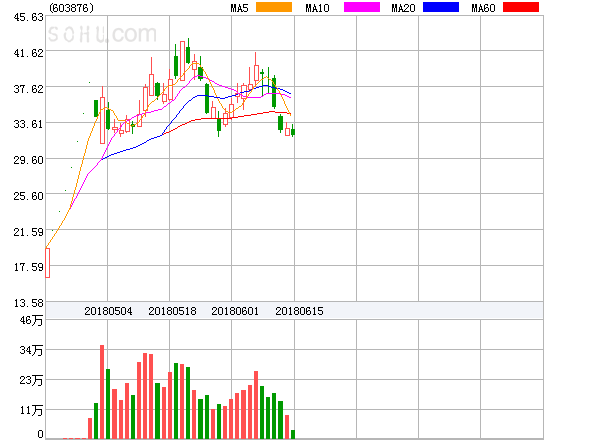This screenshot has height=440, width=600.
Task: Click the orange MA5 legend swatch
Action: pos(274,7)
